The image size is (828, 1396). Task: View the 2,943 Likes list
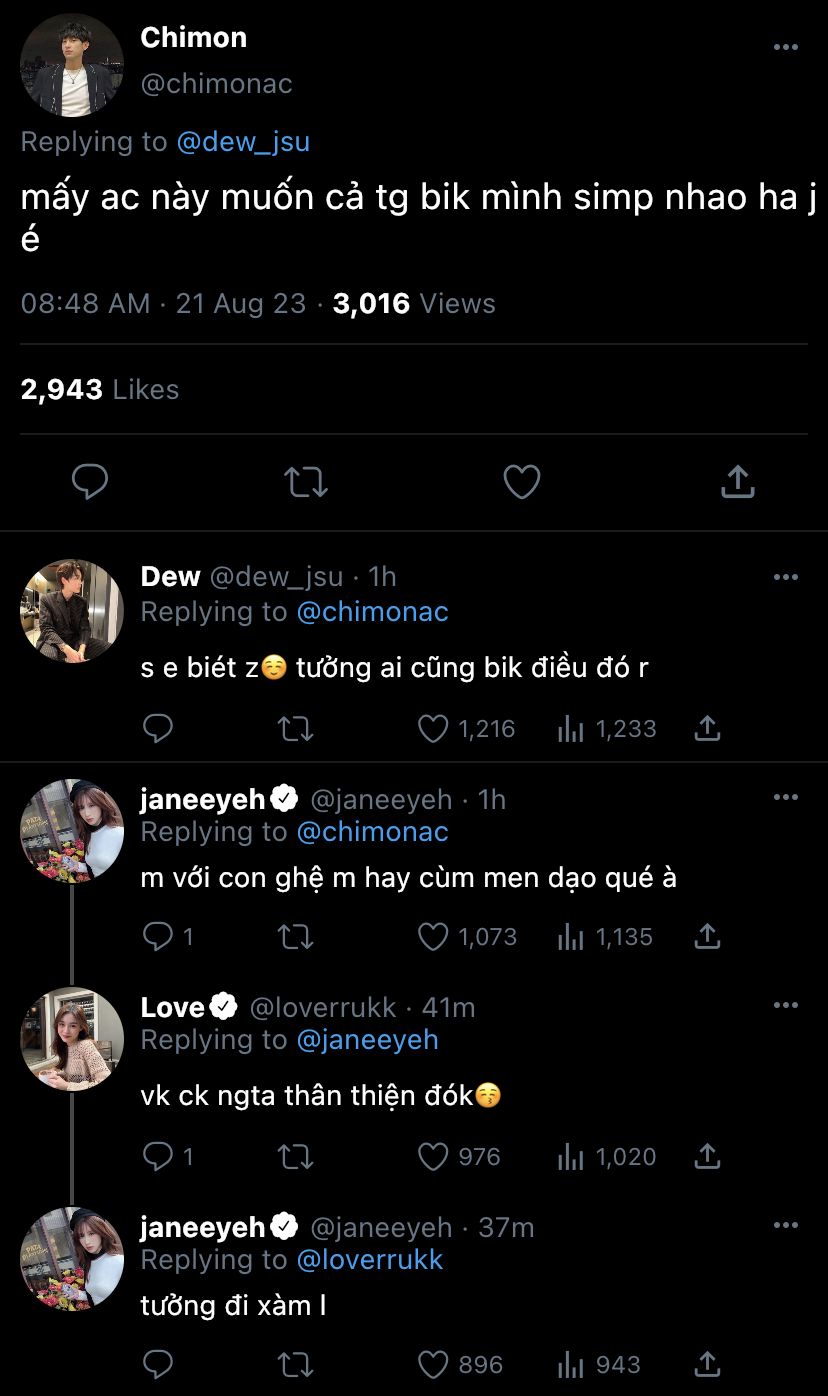pos(100,389)
